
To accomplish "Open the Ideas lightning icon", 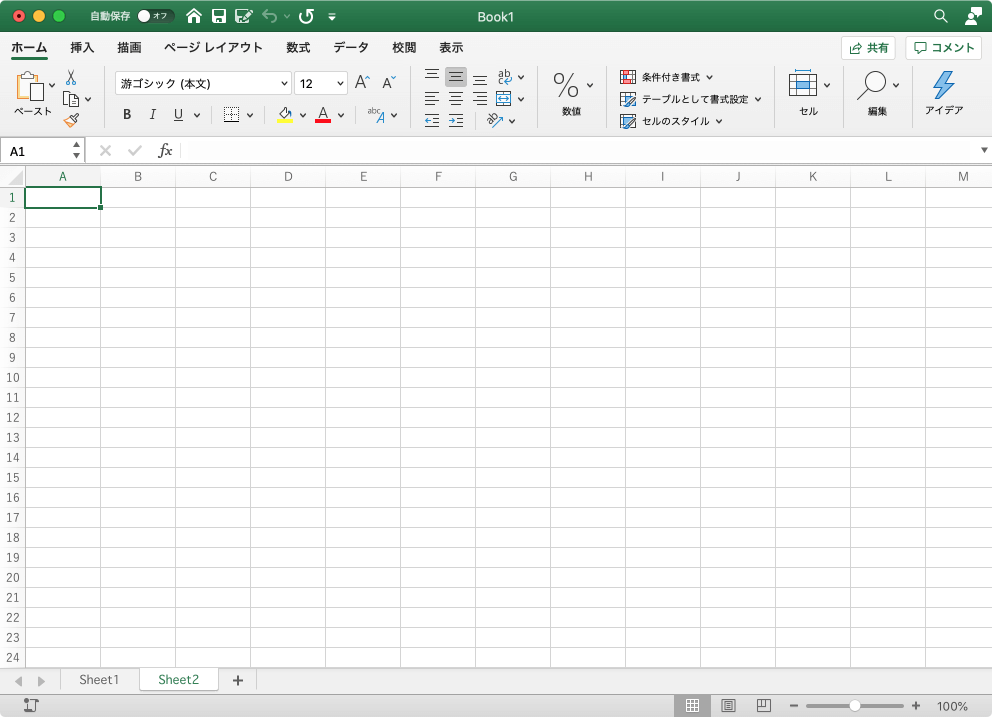I will click(x=944, y=85).
